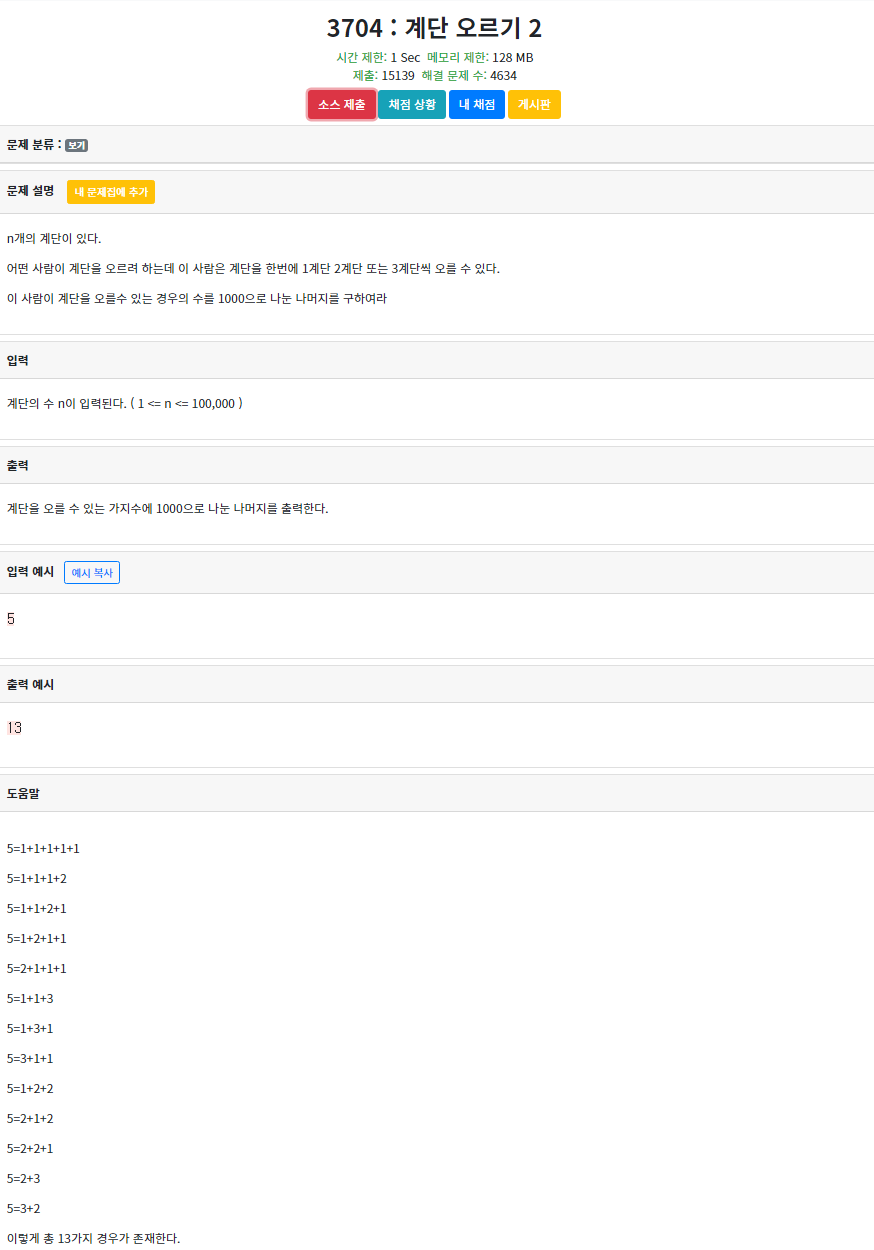
Task: Open the 채점 상황 status page
Action: click(412, 105)
